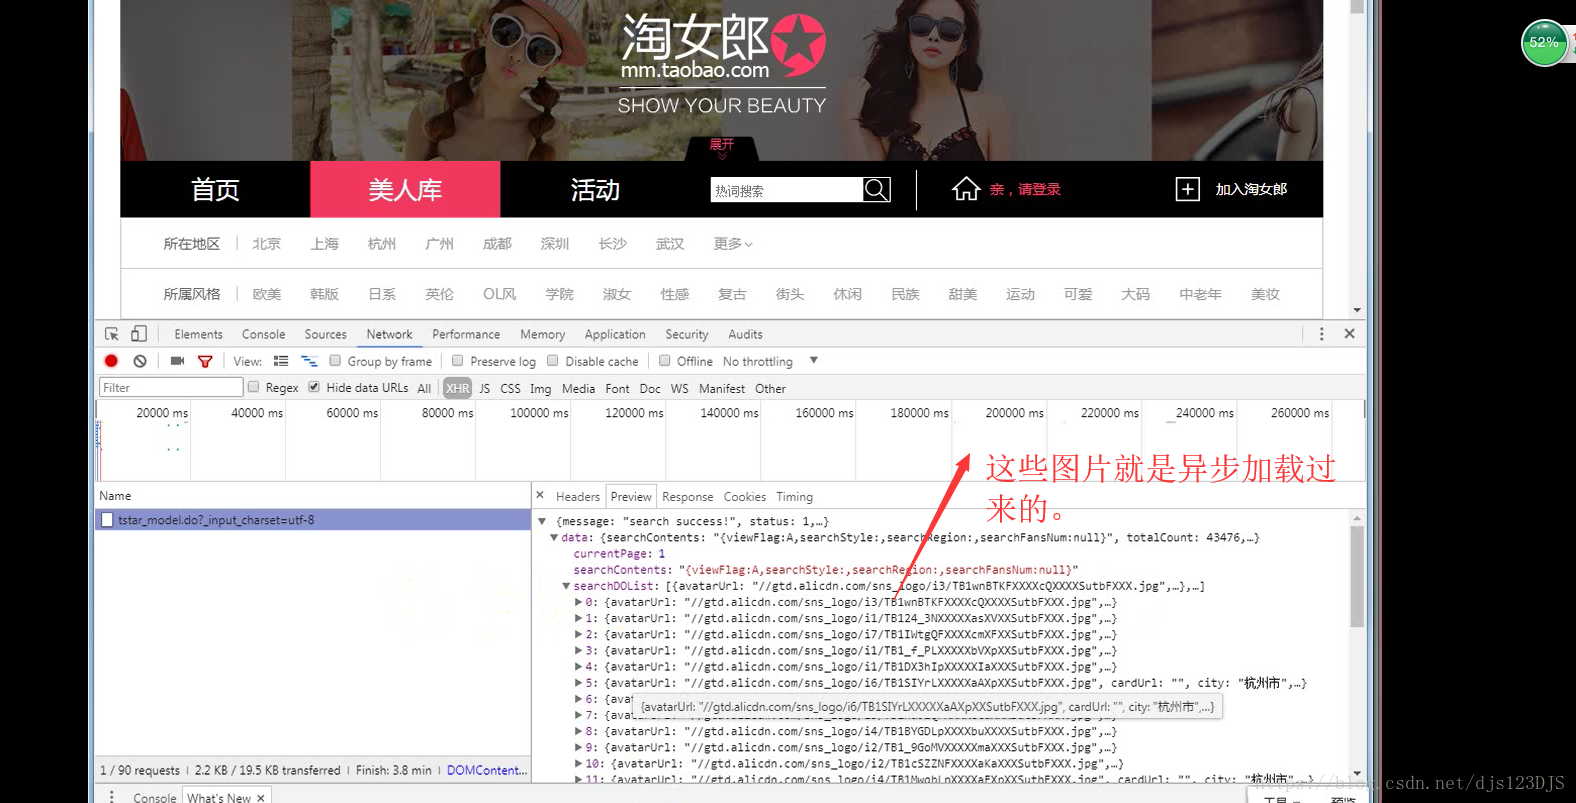1576x803 pixels.
Task: Collapse the root message object
Action: point(542,521)
